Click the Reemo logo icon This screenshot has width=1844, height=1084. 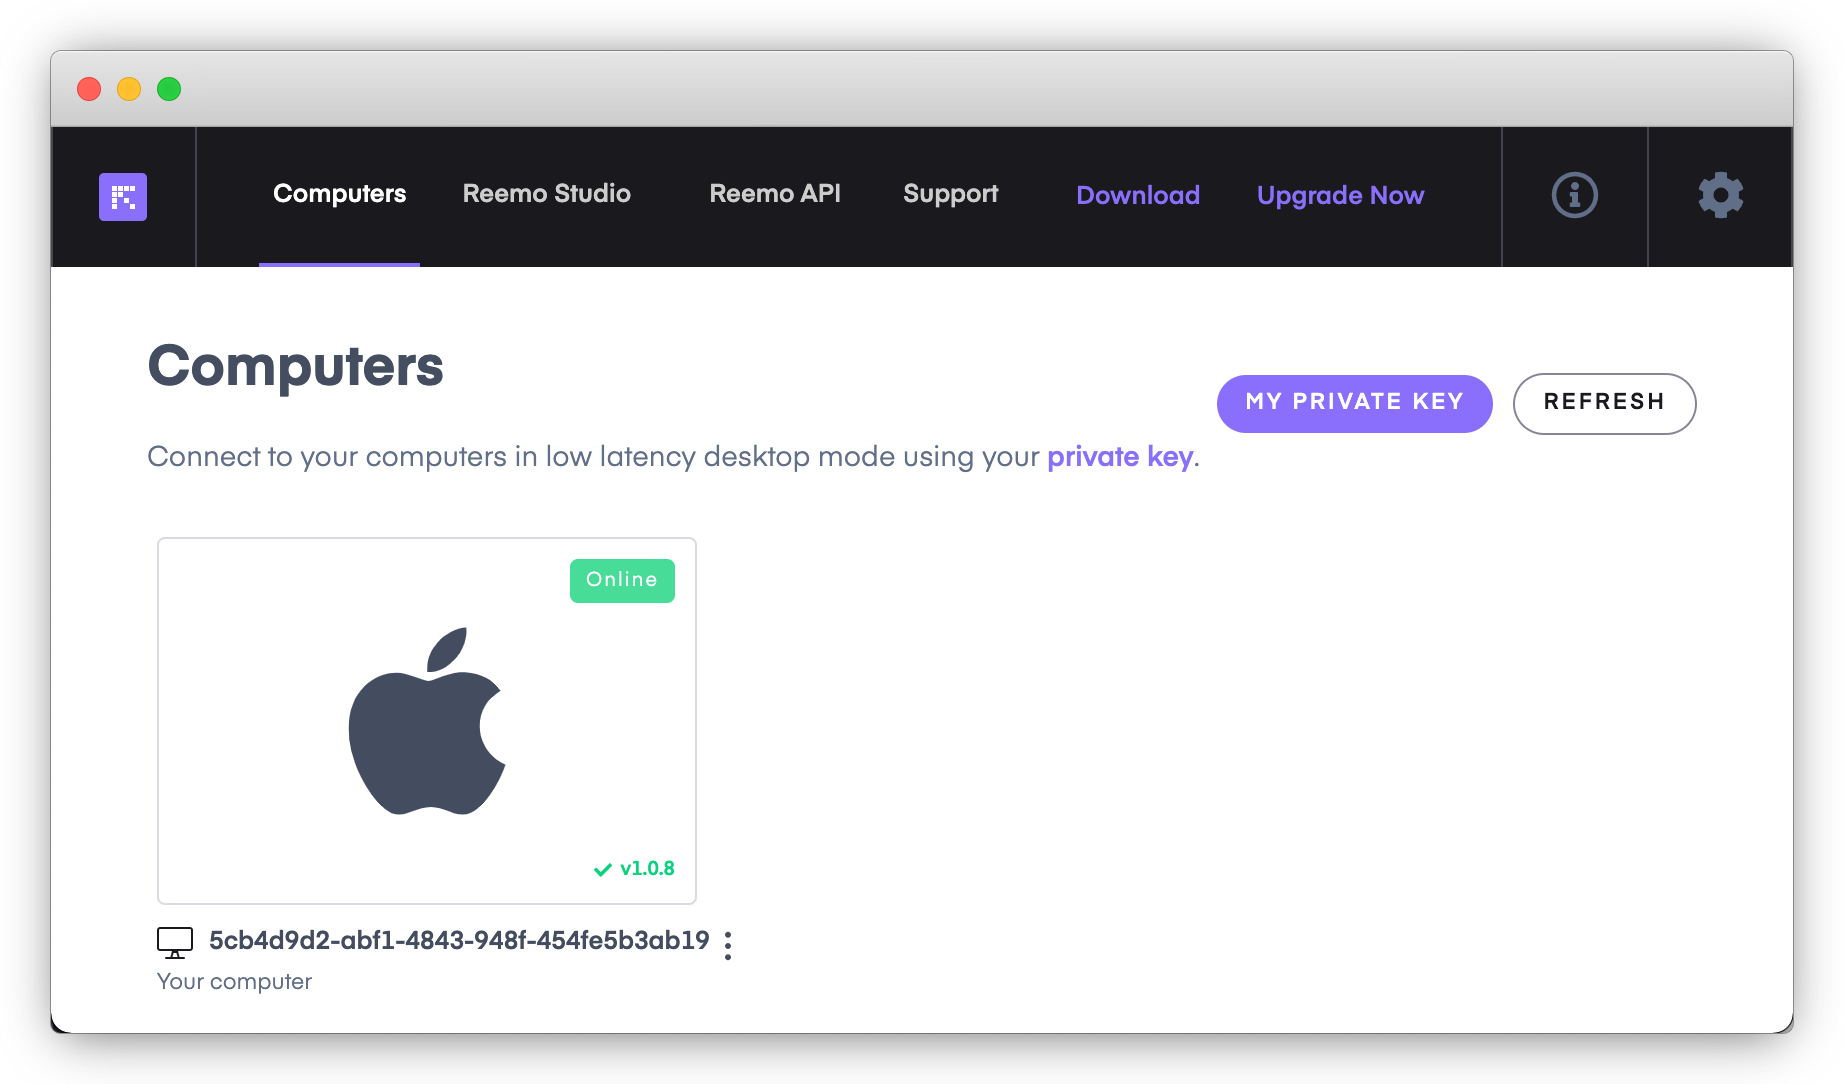point(123,196)
